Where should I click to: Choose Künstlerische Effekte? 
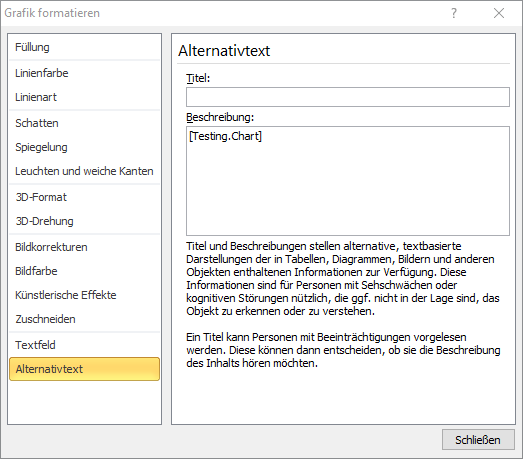coord(84,295)
